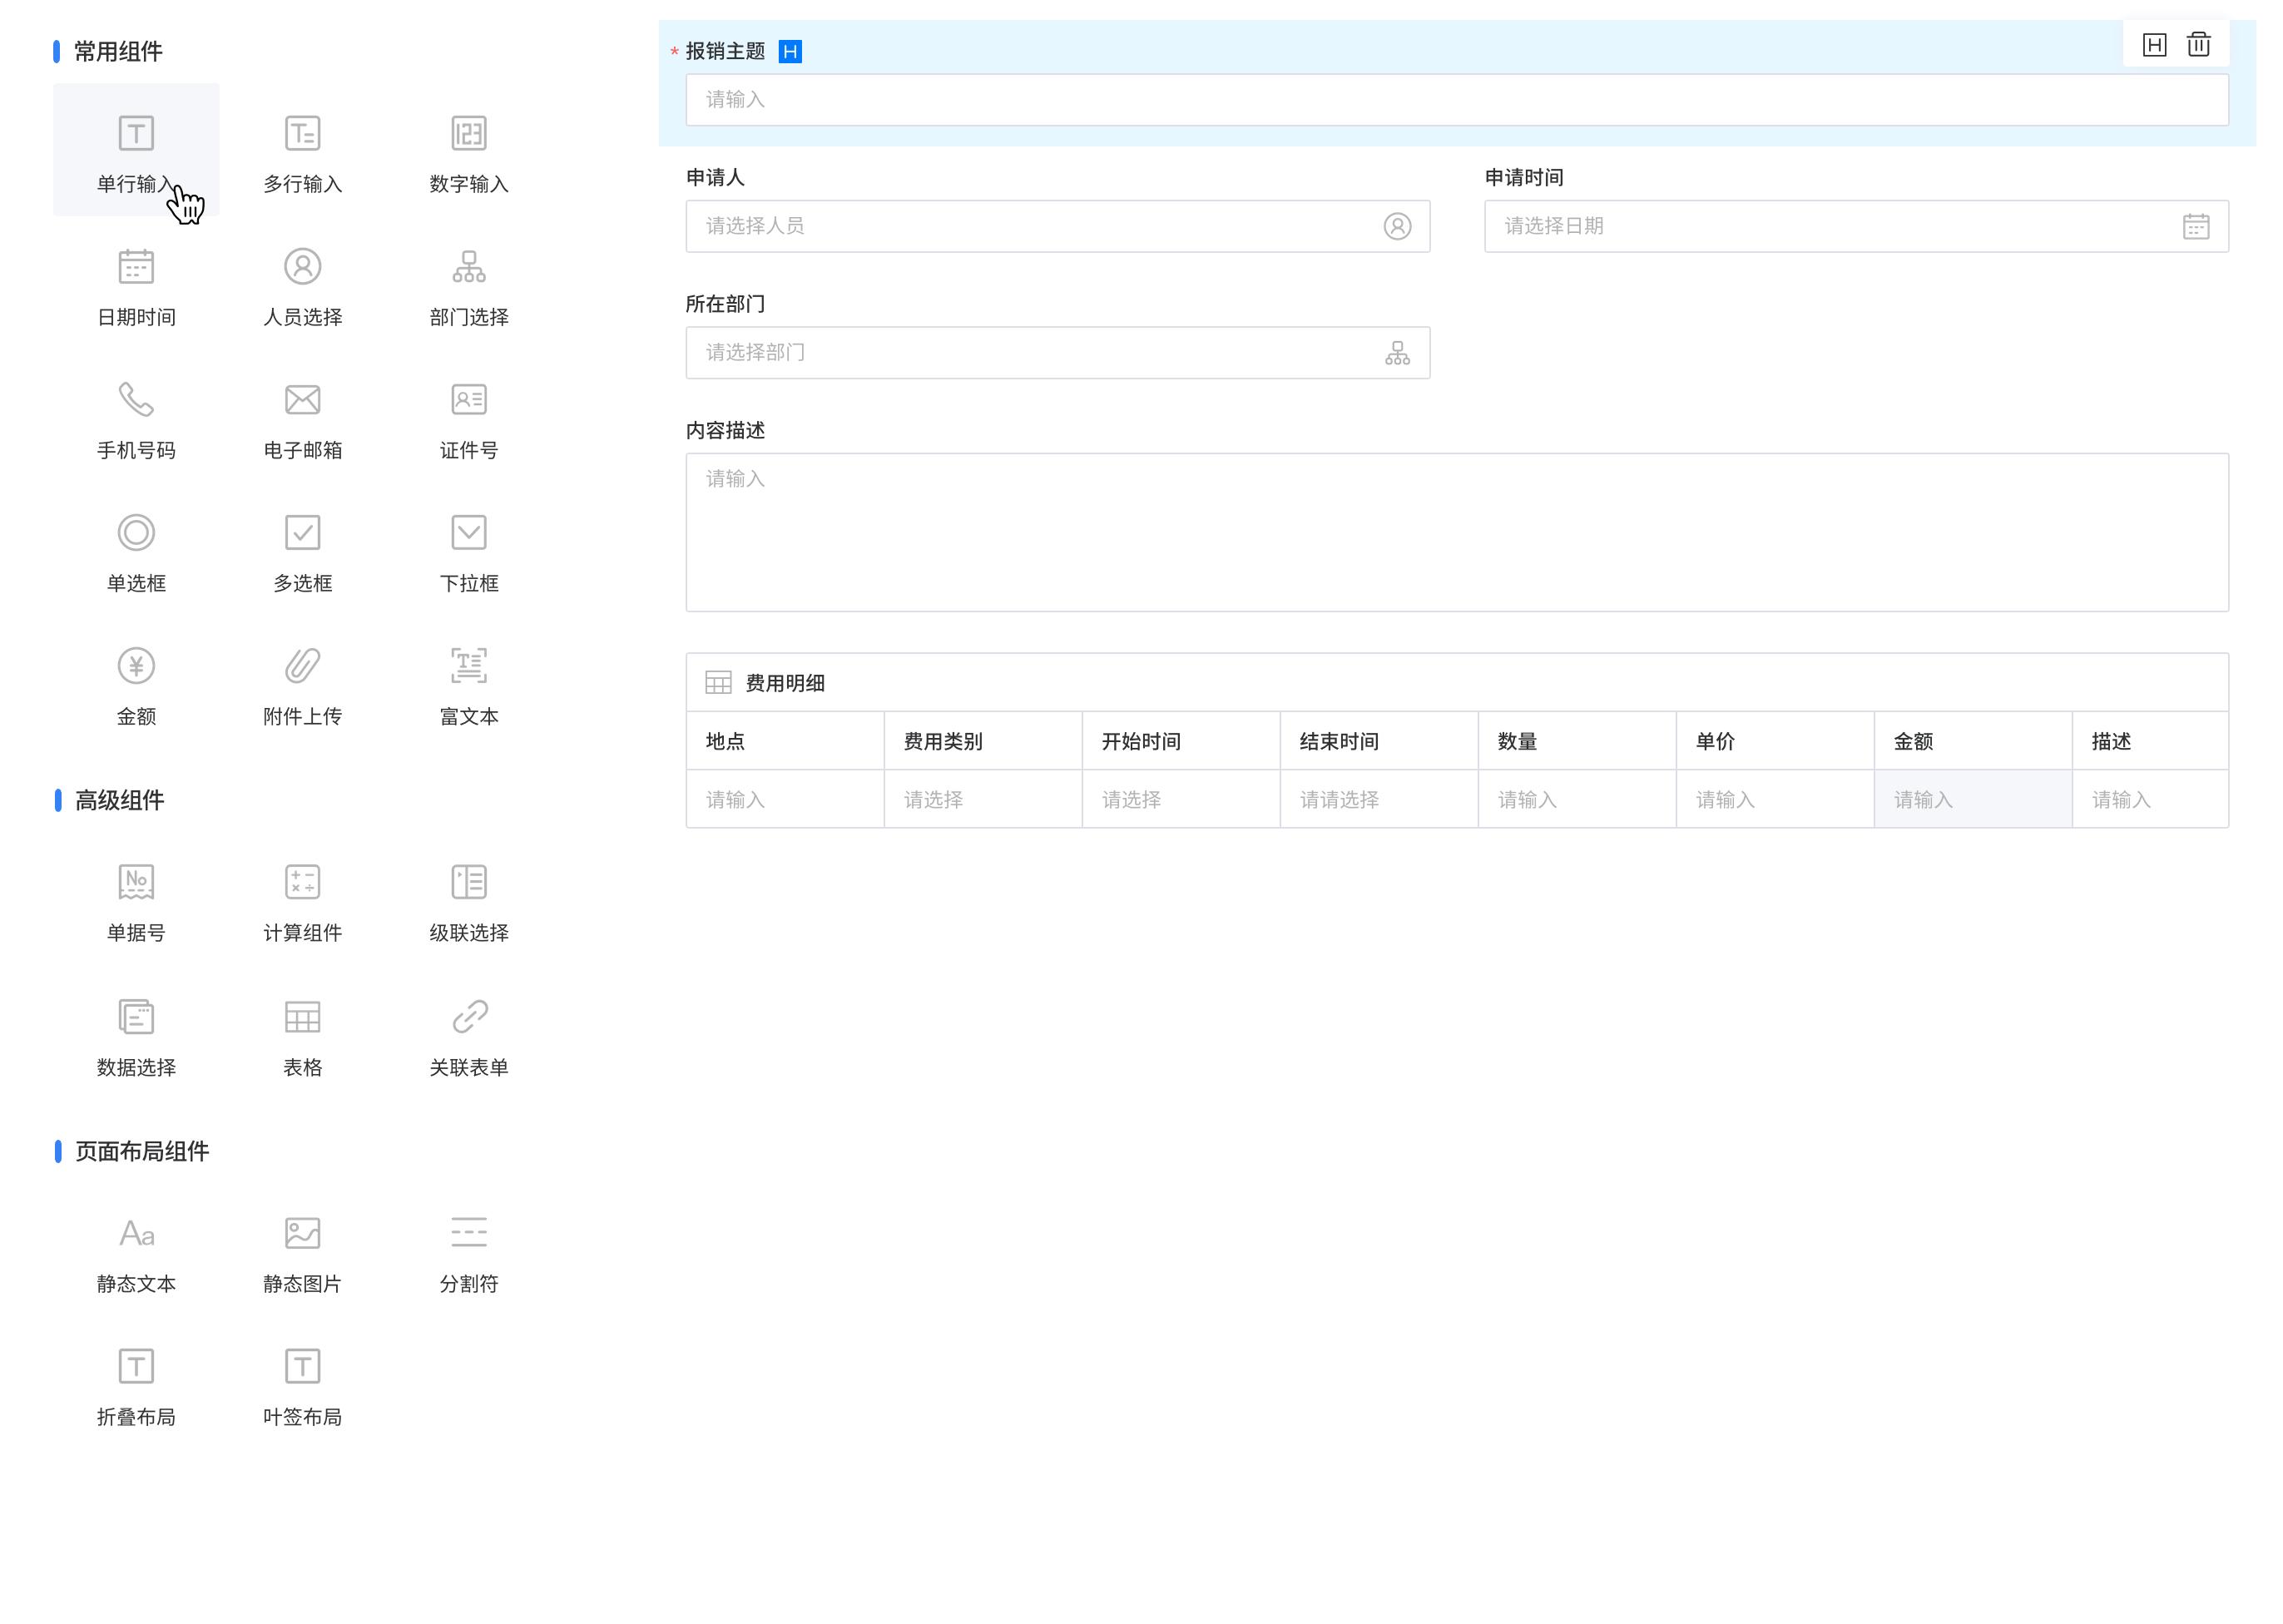Select the 多选框 checkbox component

click(x=302, y=533)
